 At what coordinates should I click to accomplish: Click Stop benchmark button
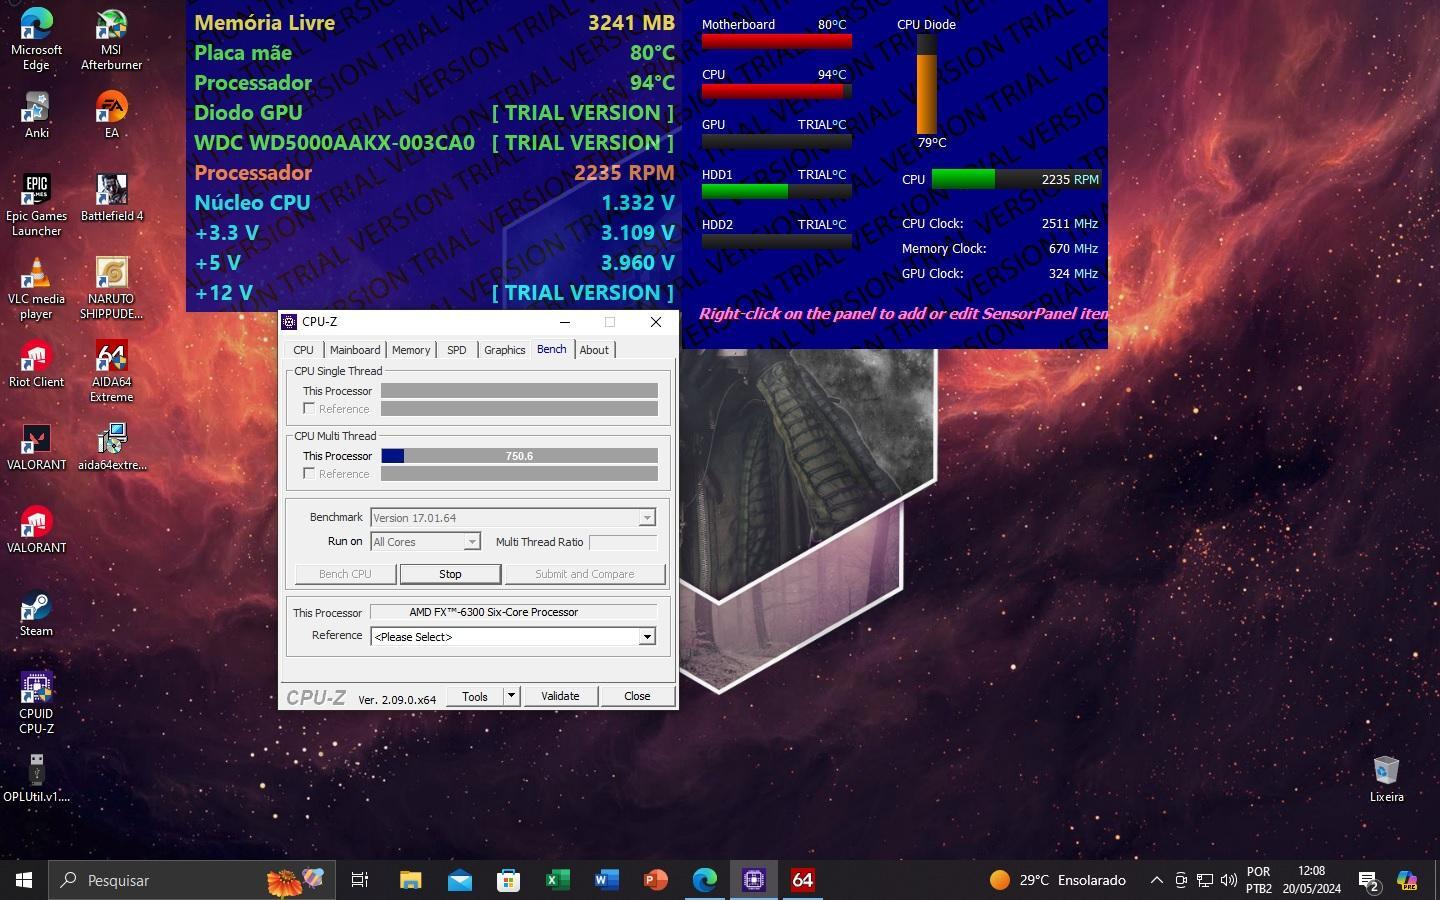tap(450, 574)
